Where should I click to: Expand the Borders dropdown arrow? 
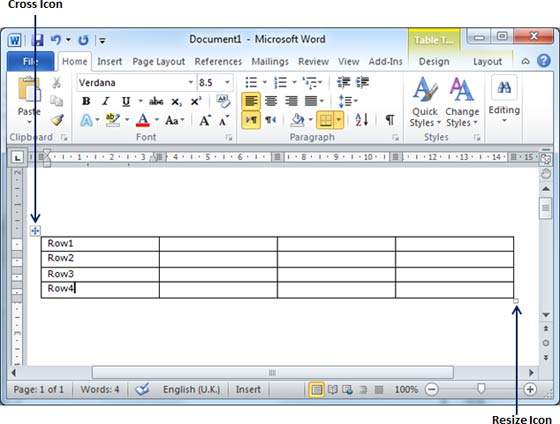339,120
